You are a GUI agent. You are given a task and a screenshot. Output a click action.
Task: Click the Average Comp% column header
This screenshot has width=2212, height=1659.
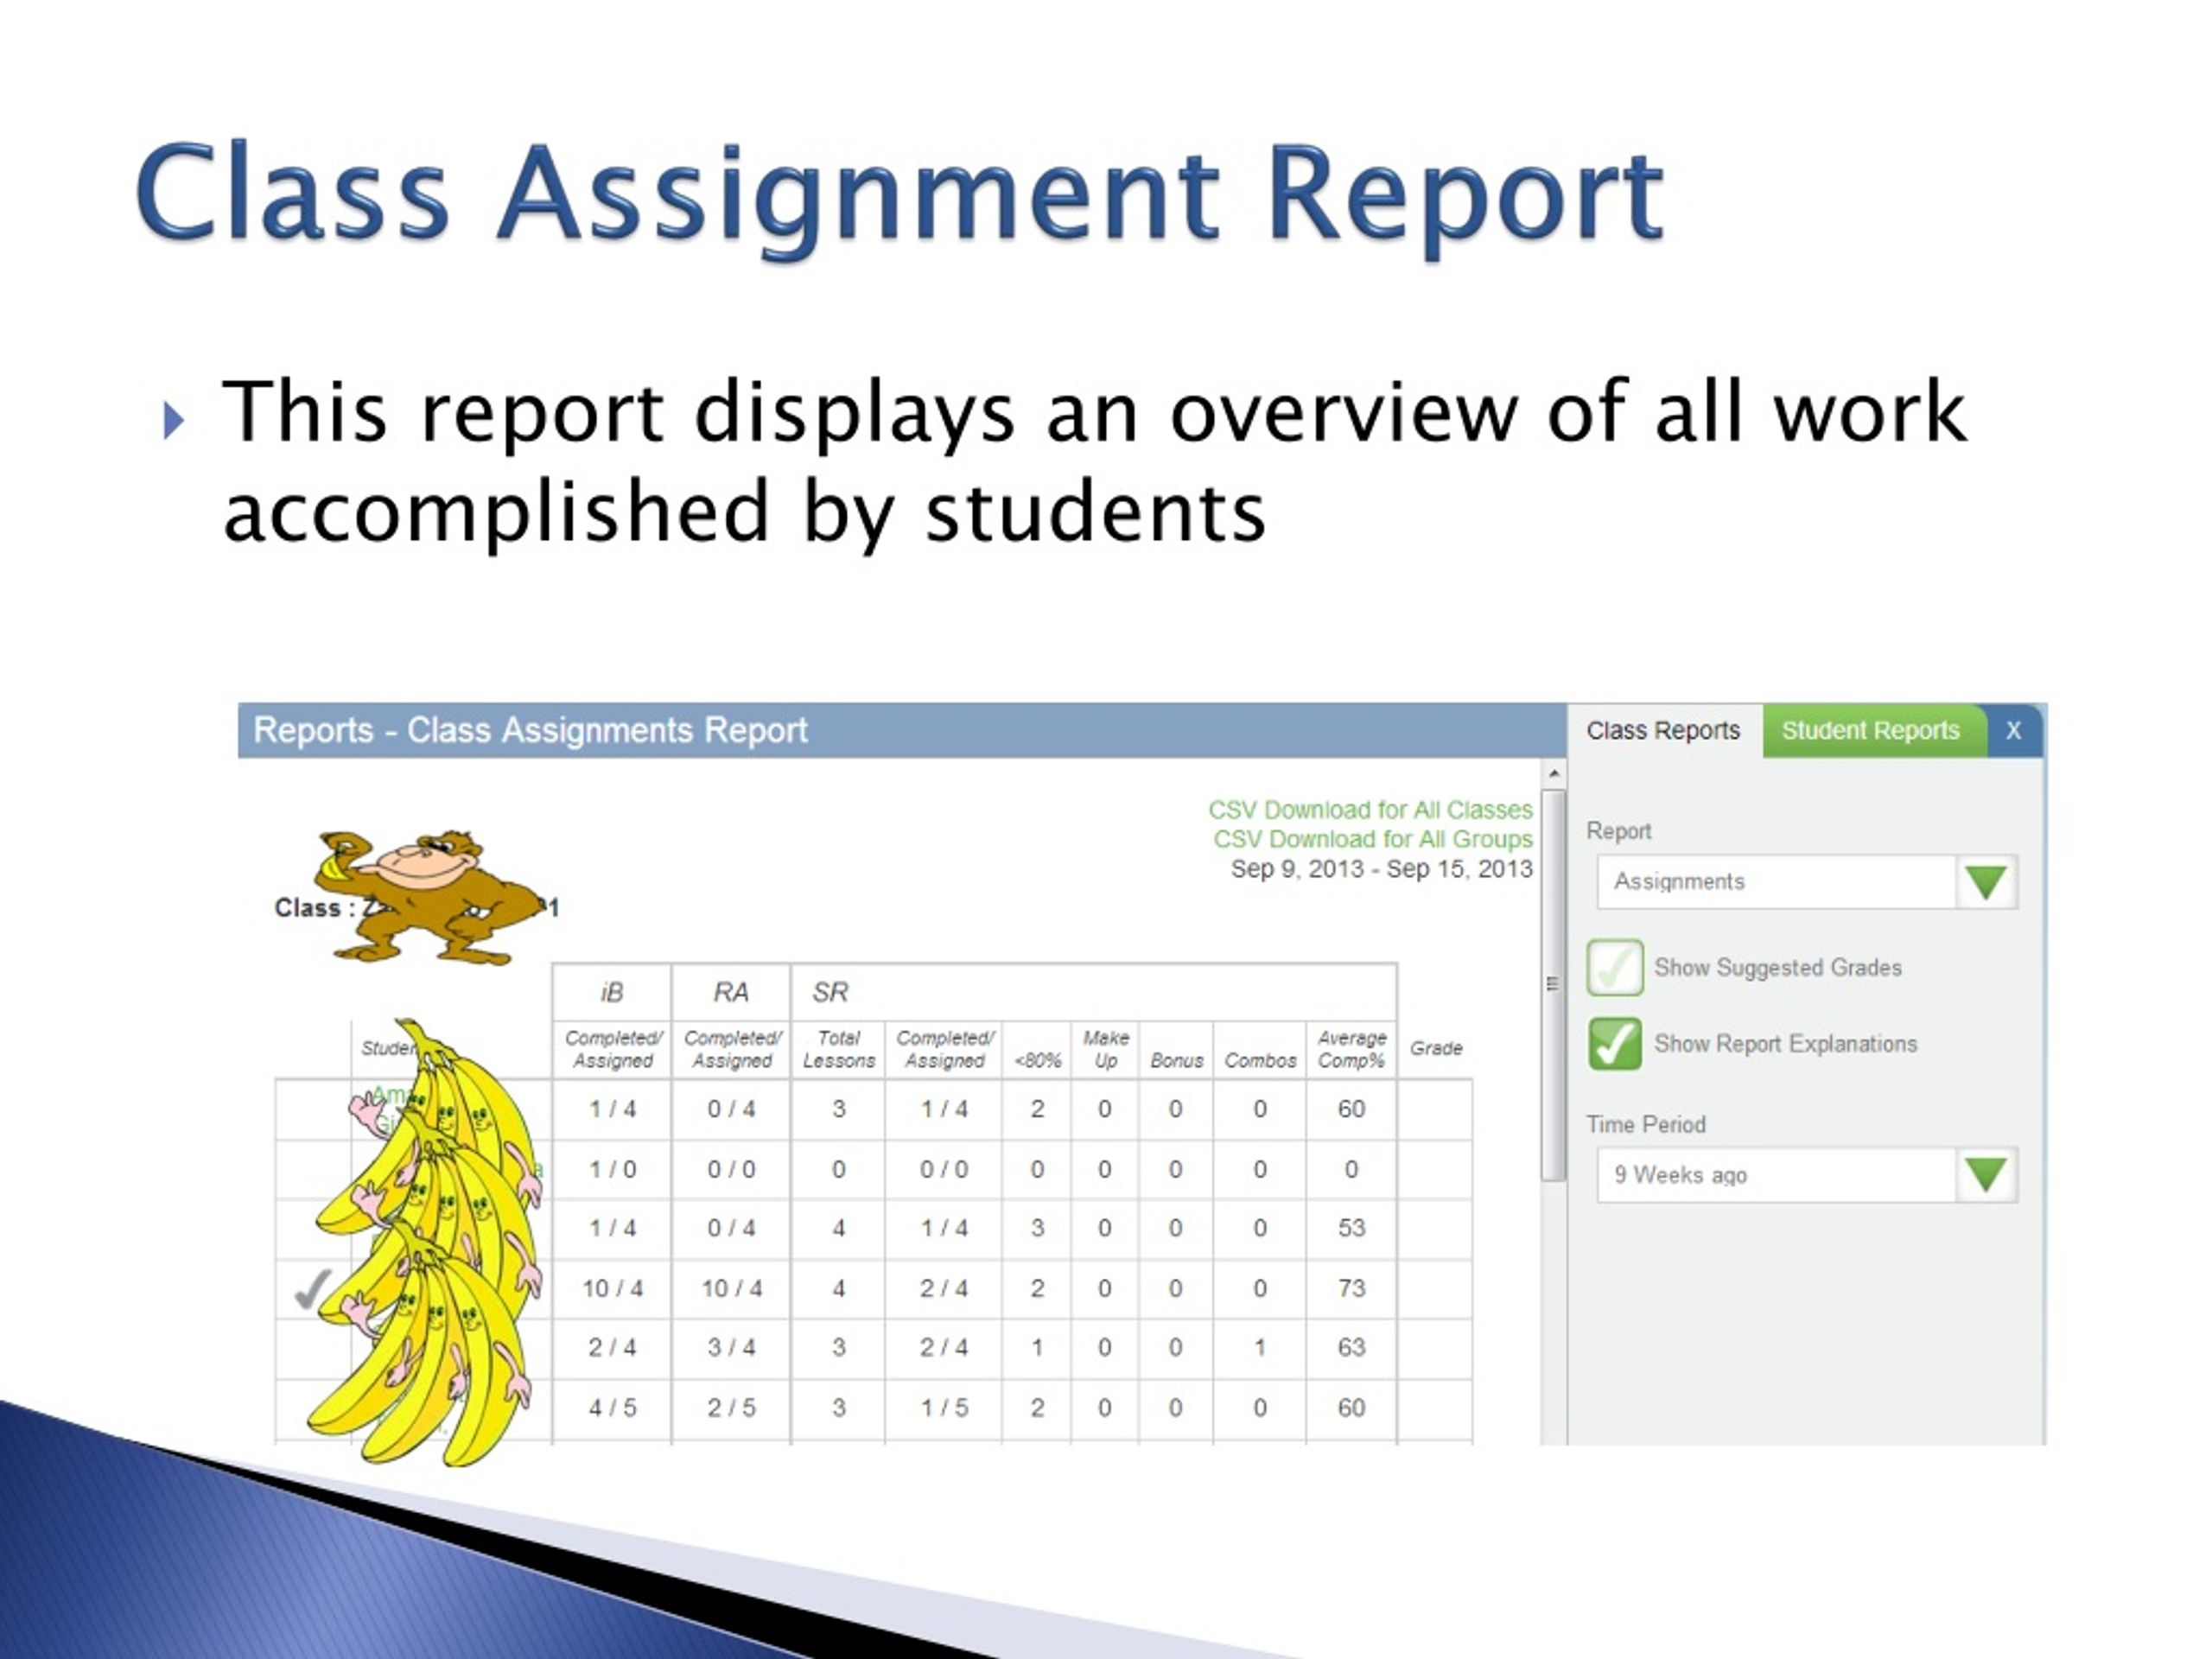1351,1049
